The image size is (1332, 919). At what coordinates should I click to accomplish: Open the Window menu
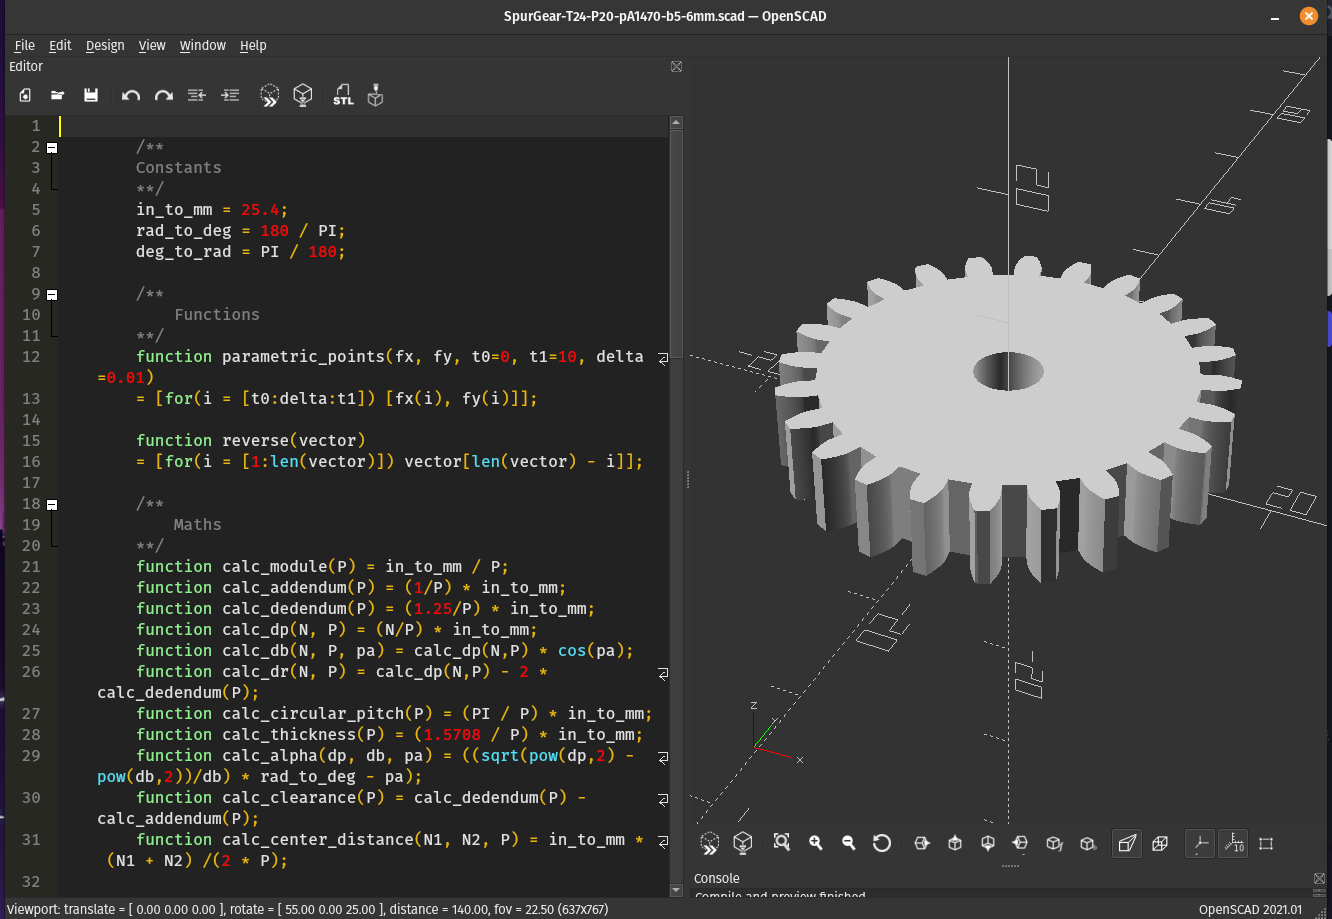[x=202, y=45]
